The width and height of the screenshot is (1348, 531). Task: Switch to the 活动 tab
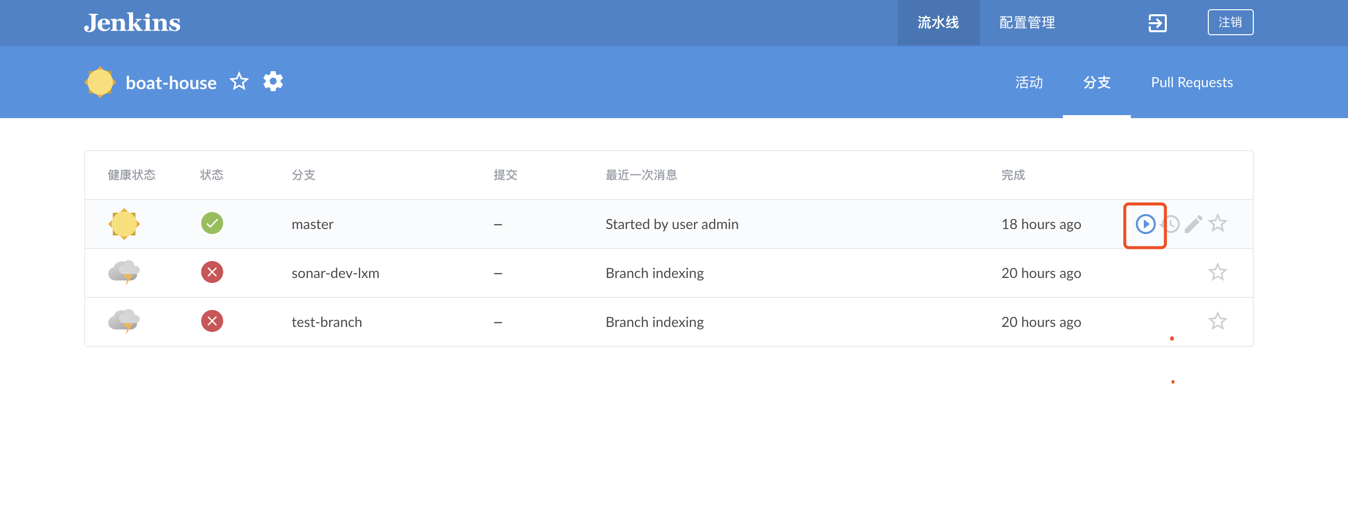click(x=1029, y=82)
